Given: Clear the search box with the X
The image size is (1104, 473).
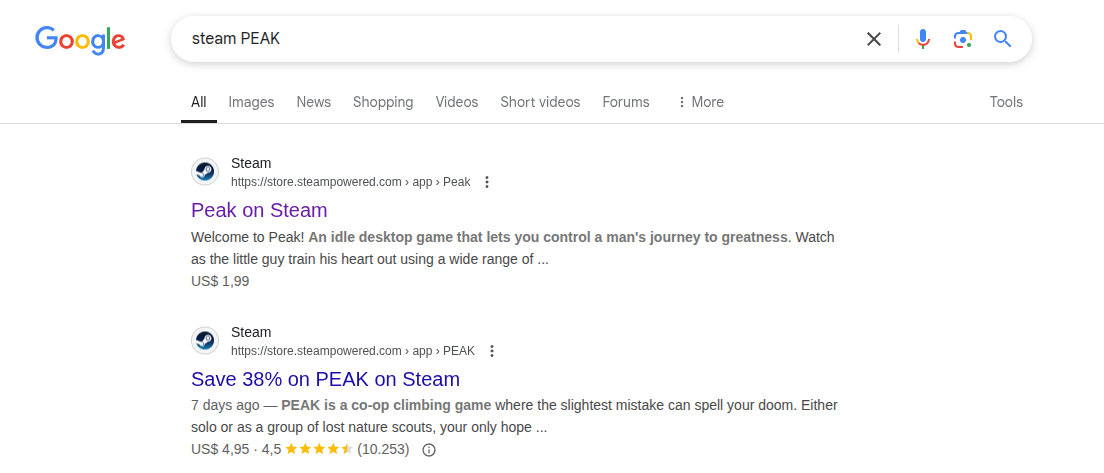Looking at the screenshot, I should point(873,39).
